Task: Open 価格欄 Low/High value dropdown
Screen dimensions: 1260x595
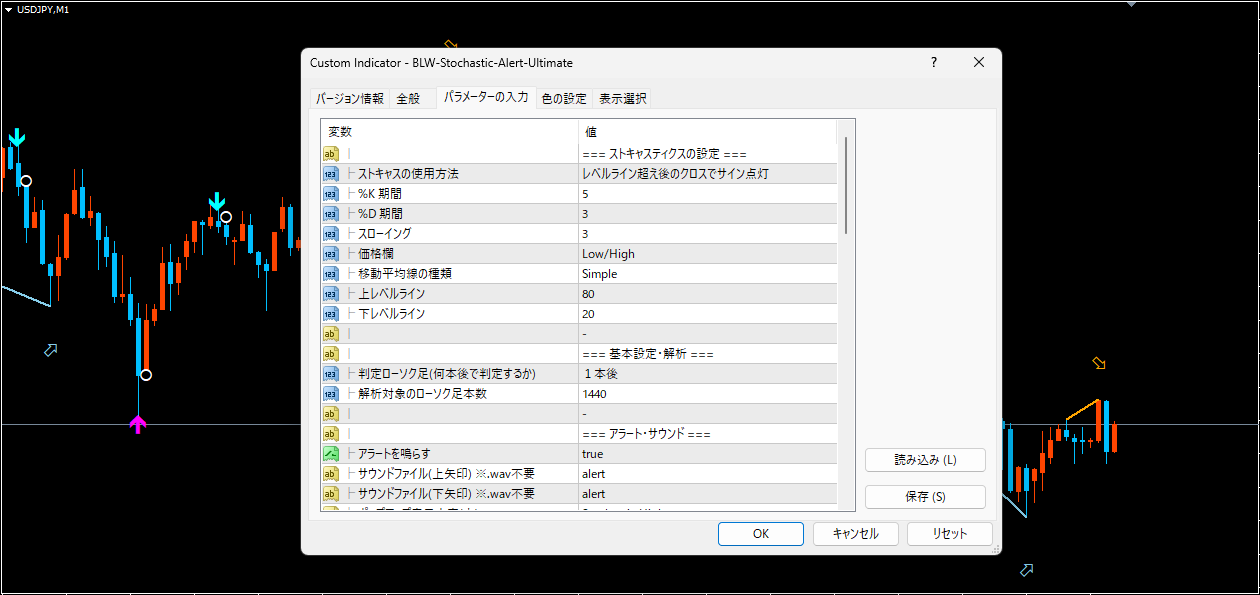Action: pyautogui.click(x=706, y=254)
